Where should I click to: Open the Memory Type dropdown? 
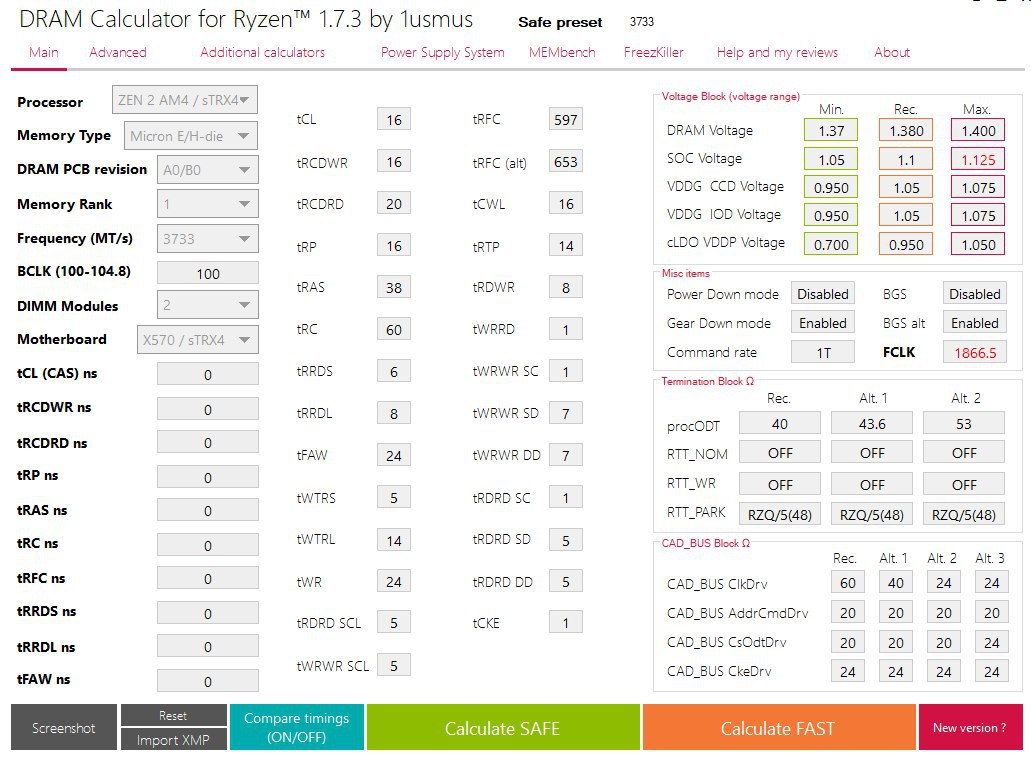[x=190, y=136]
